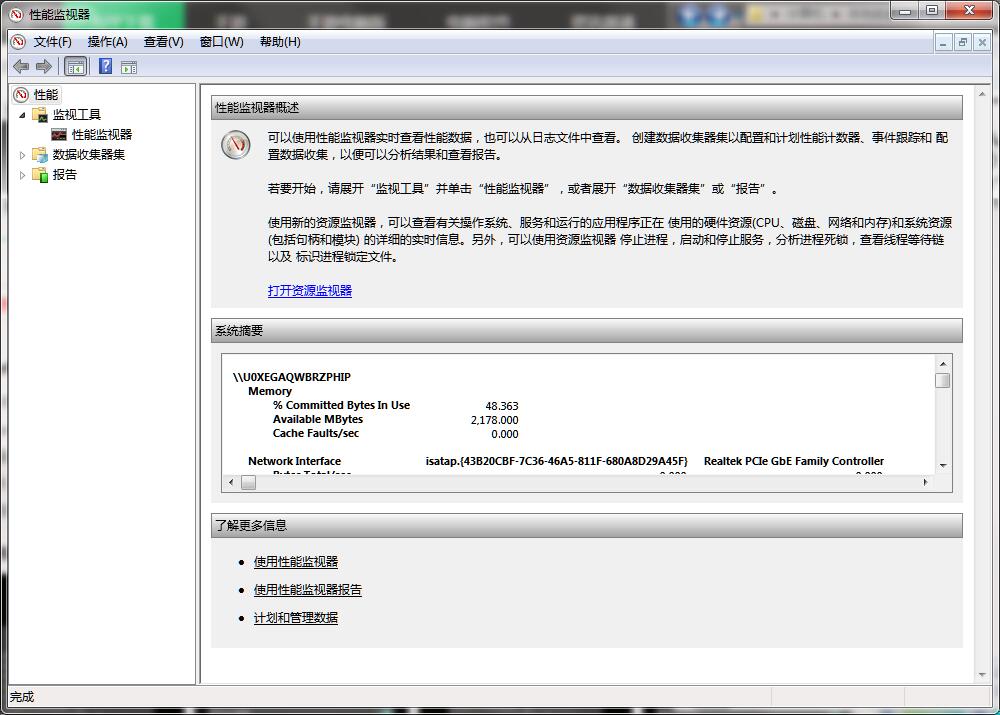This screenshot has height=715, width=1000.
Task: Click the Available MBytes counter
Action: (318, 419)
